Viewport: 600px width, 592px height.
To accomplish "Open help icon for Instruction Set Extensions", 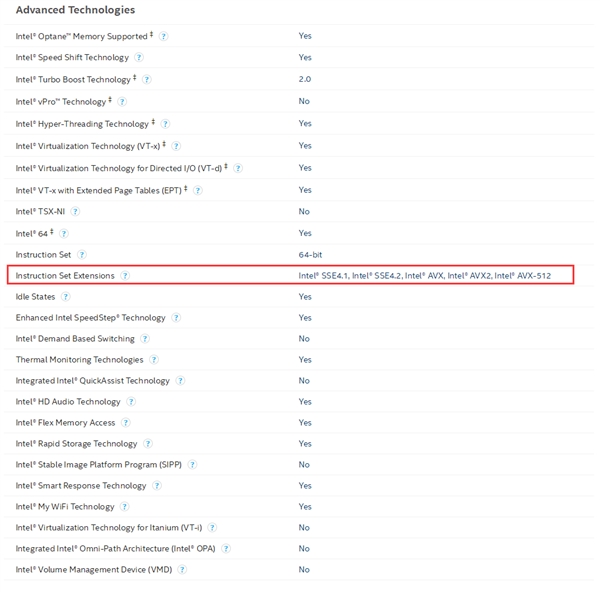I will pyautogui.click(x=125, y=276).
